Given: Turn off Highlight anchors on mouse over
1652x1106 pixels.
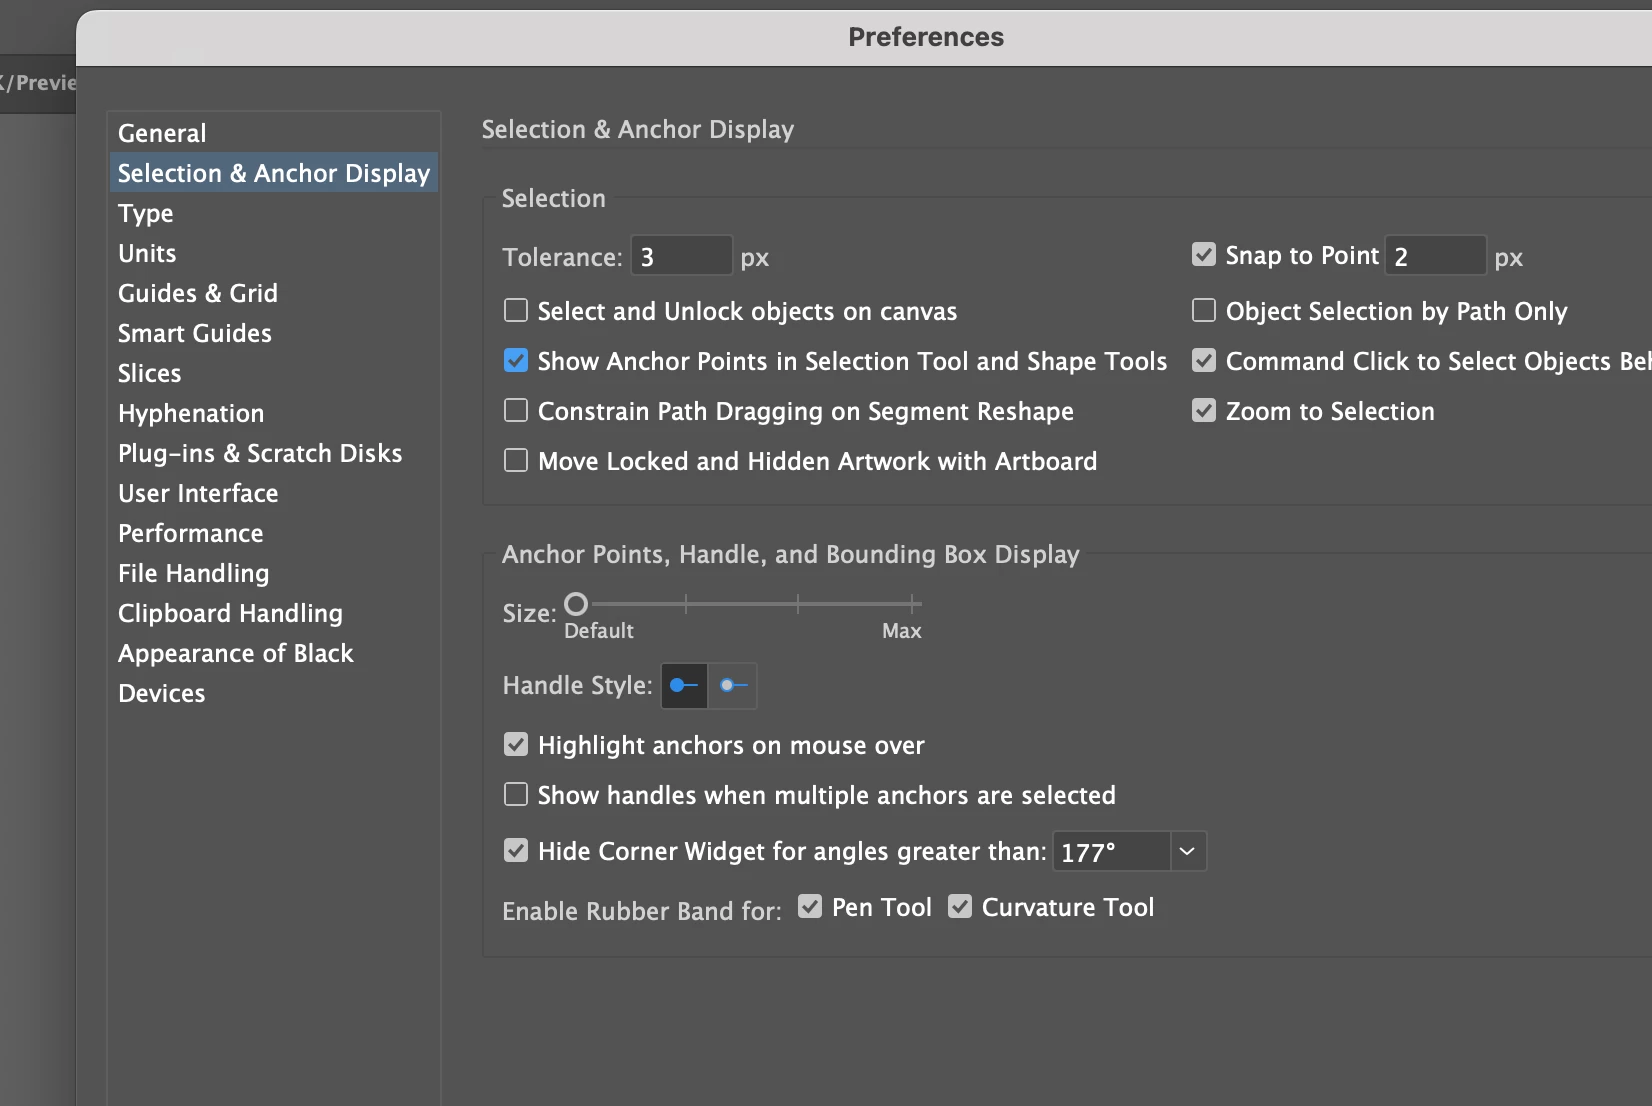Looking at the screenshot, I should (x=516, y=745).
